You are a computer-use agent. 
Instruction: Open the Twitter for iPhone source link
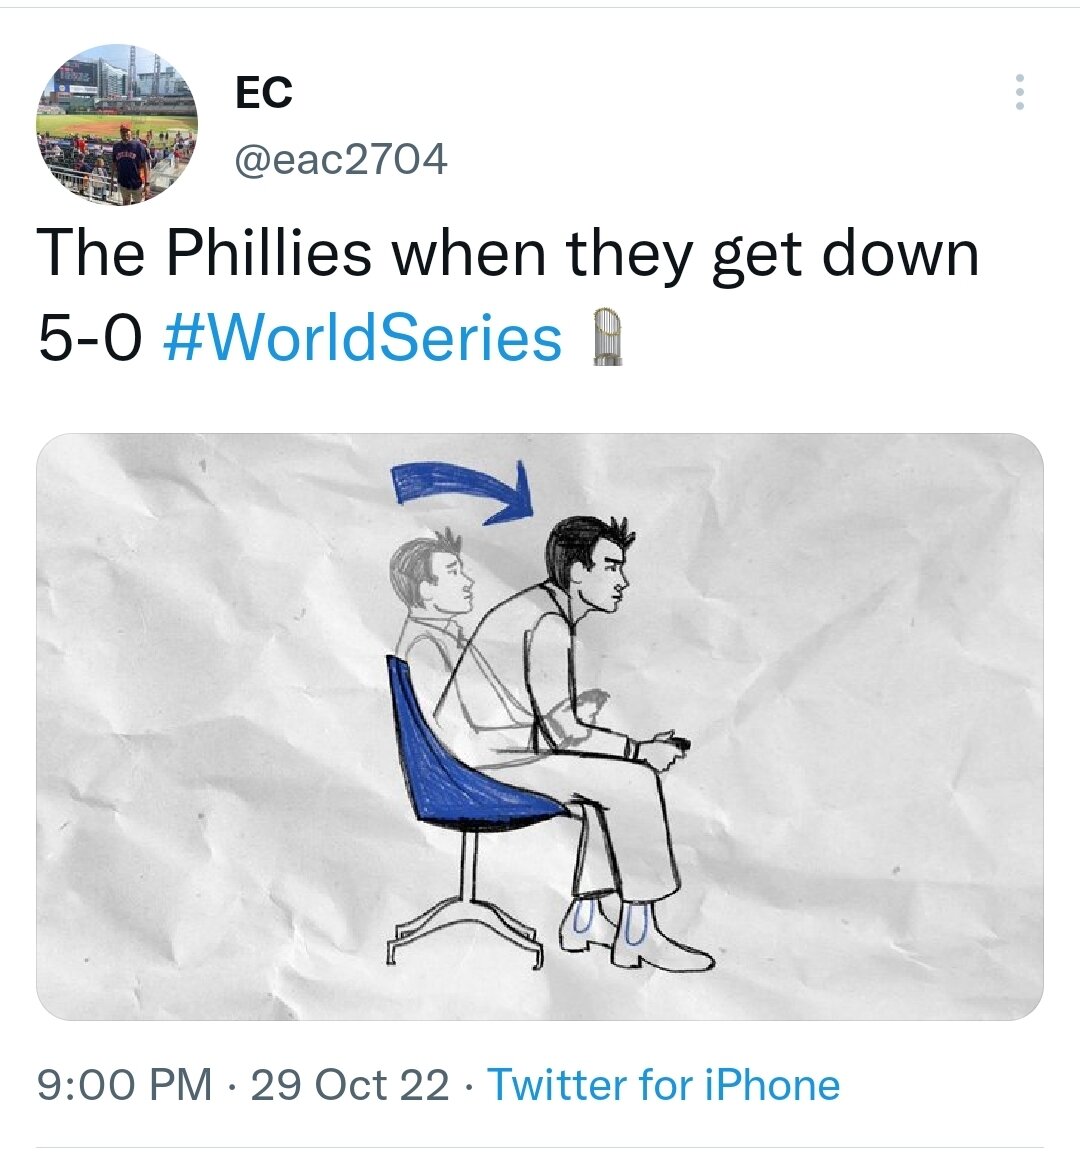[663, 1085]
